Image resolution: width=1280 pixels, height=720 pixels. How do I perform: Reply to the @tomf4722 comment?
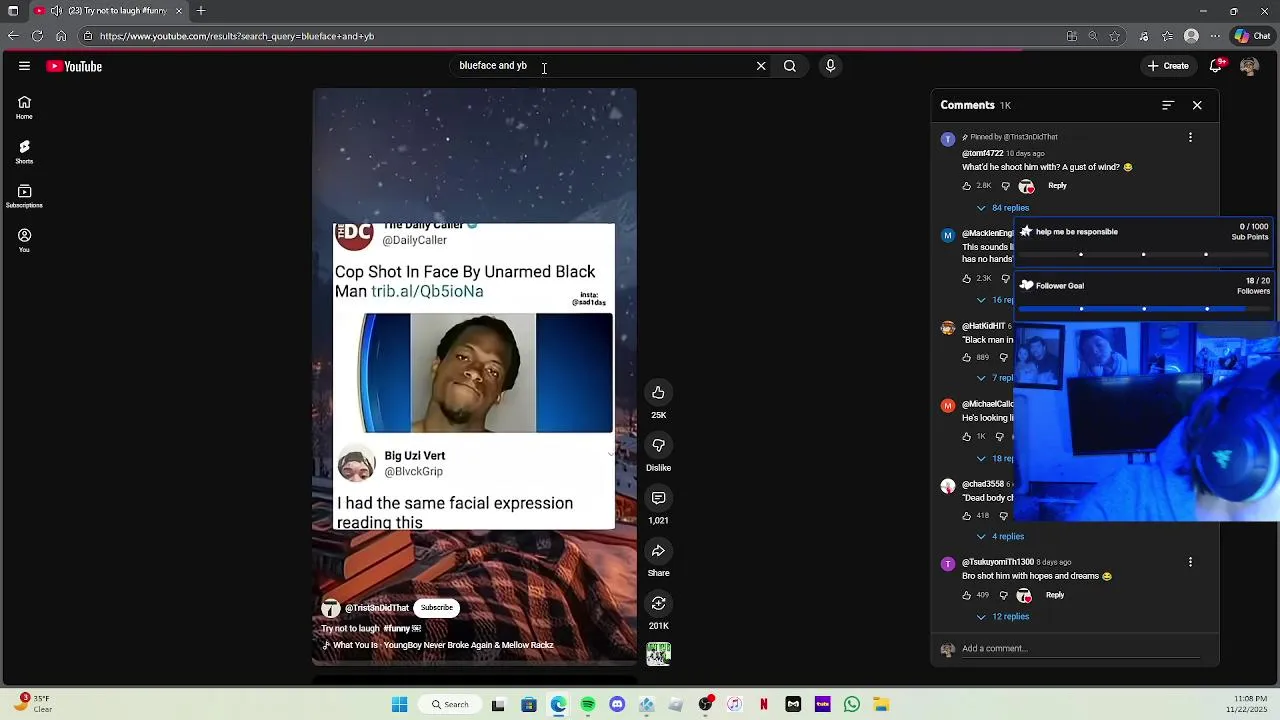1057,186
